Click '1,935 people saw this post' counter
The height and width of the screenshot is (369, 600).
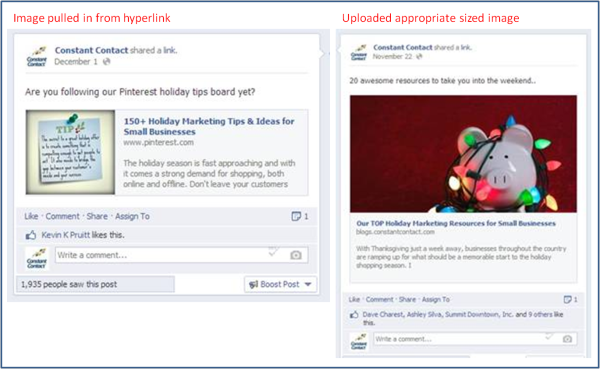click(95, 284)
